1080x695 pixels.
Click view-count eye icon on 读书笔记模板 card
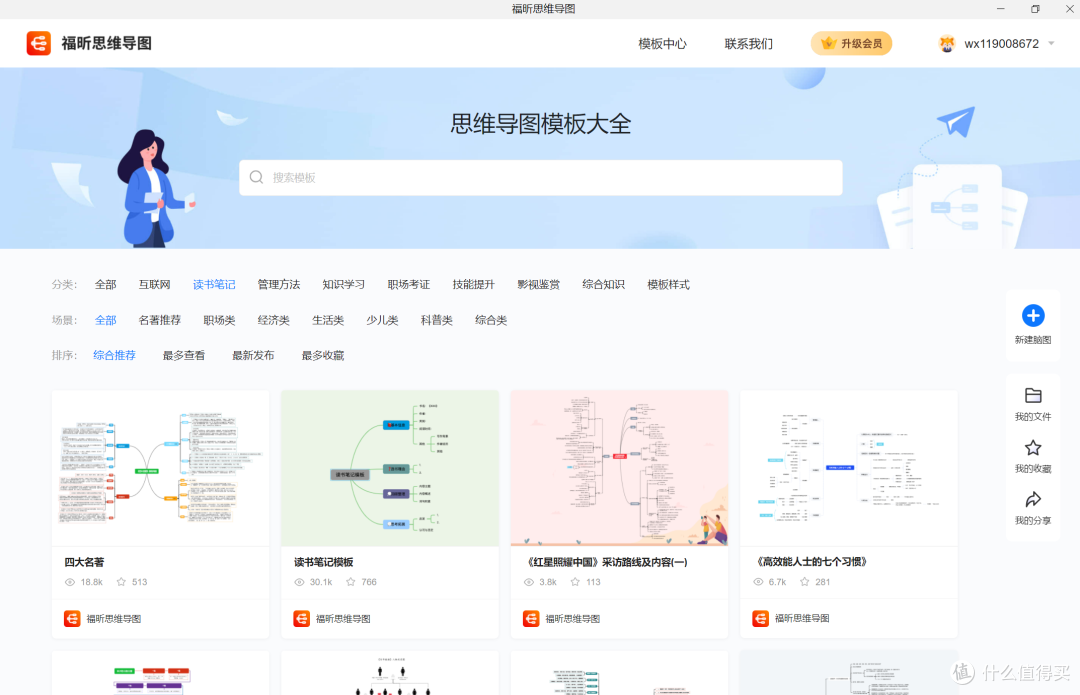point(299,582)
